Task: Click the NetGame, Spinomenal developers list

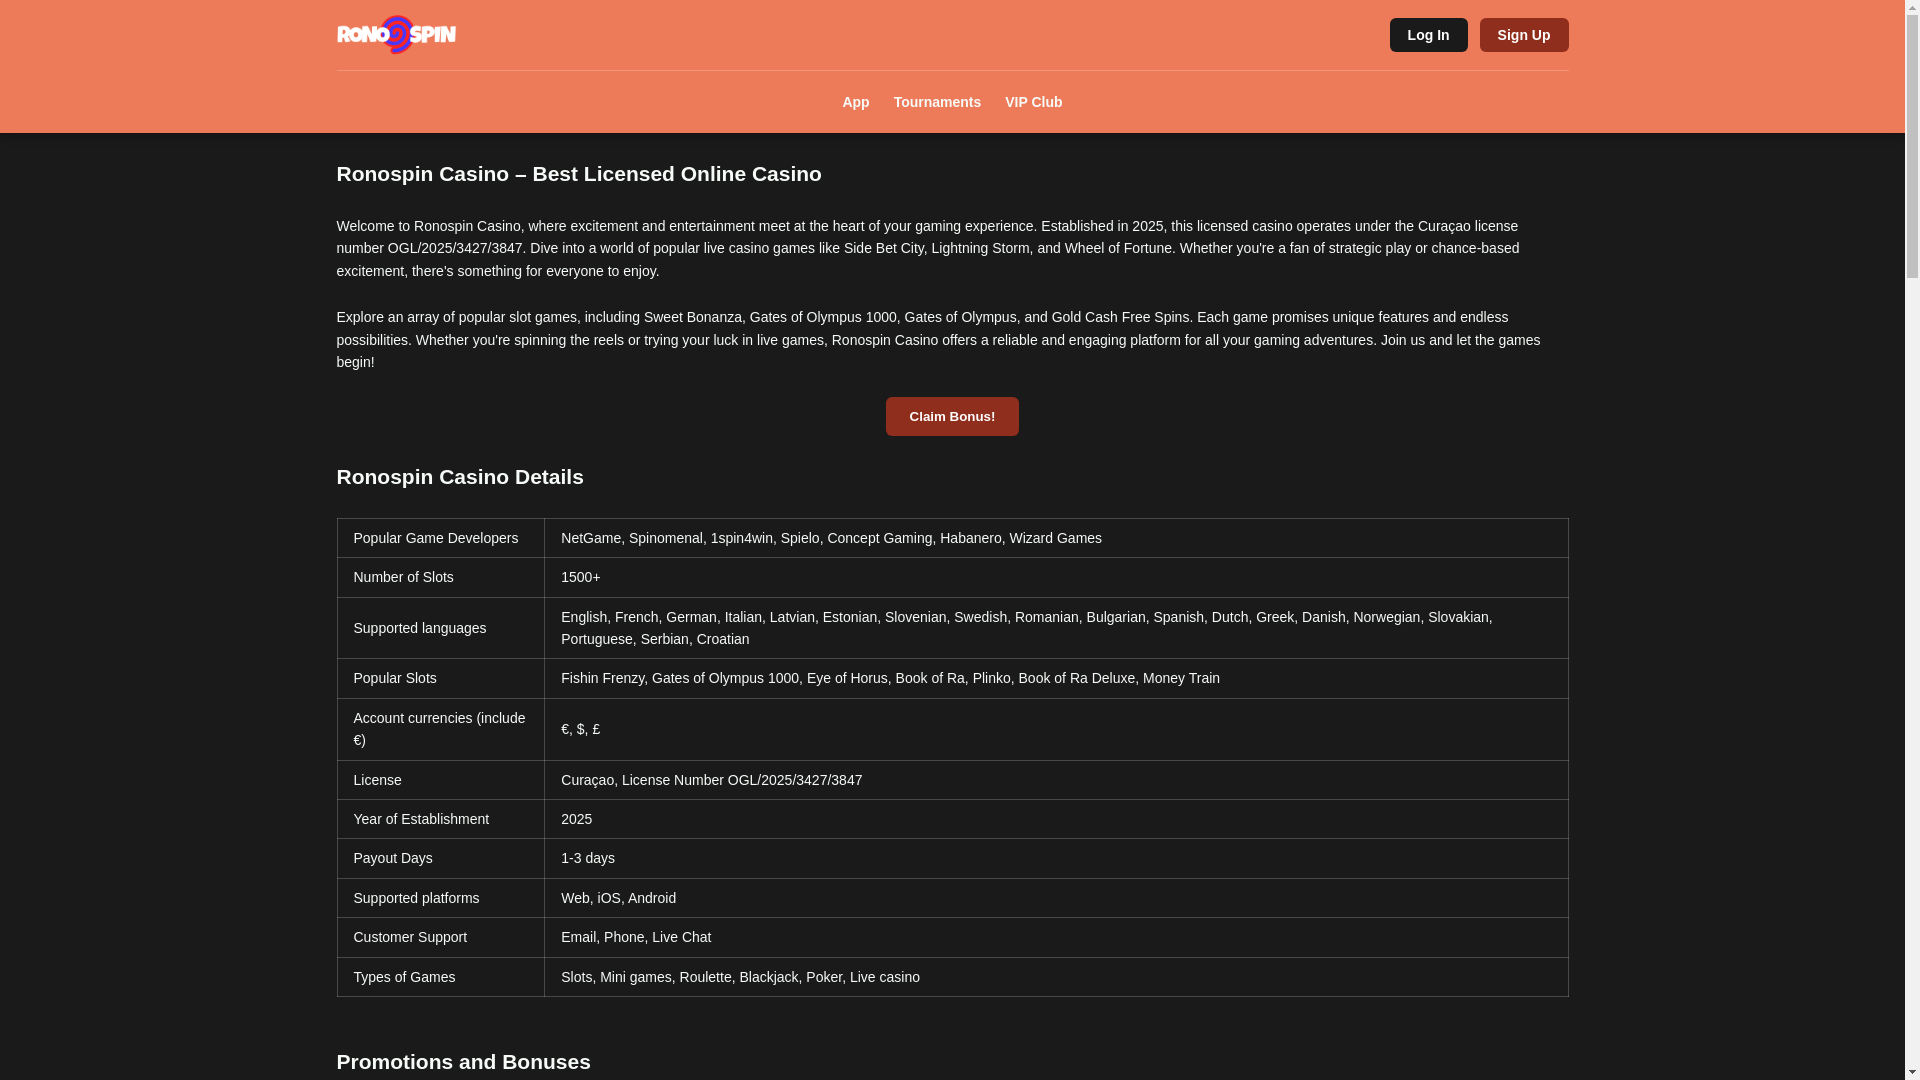Action: (1056, 538)
